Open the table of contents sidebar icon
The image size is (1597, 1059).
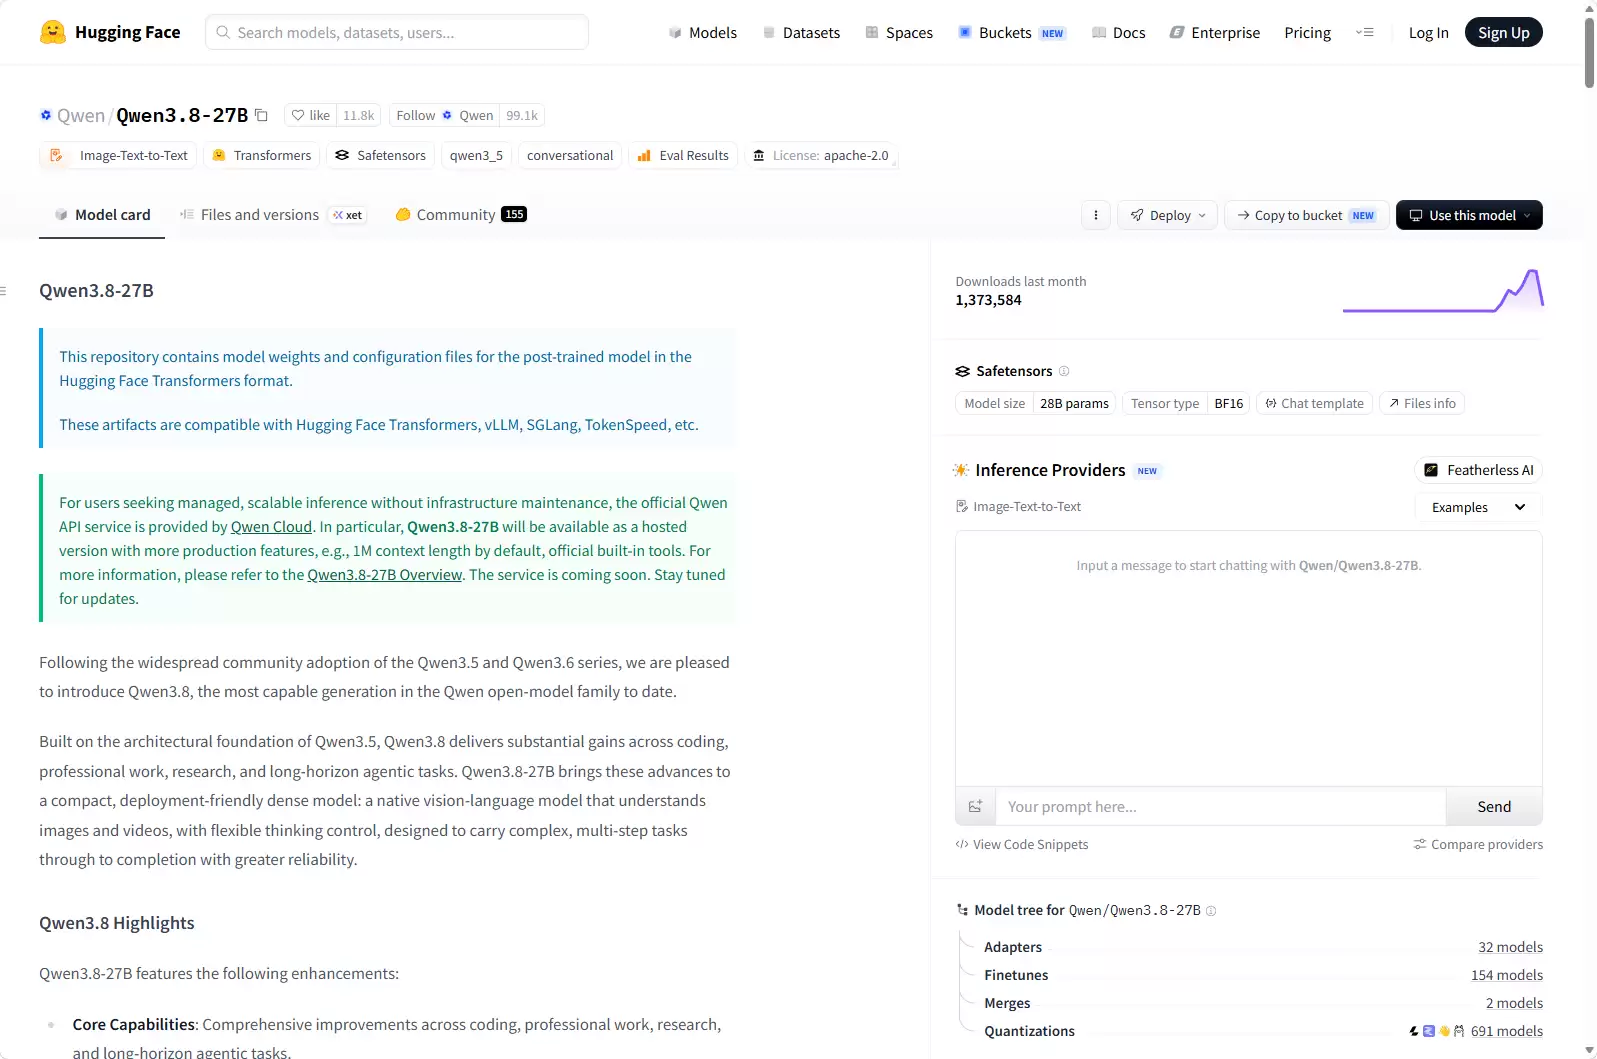click(4, 291)
